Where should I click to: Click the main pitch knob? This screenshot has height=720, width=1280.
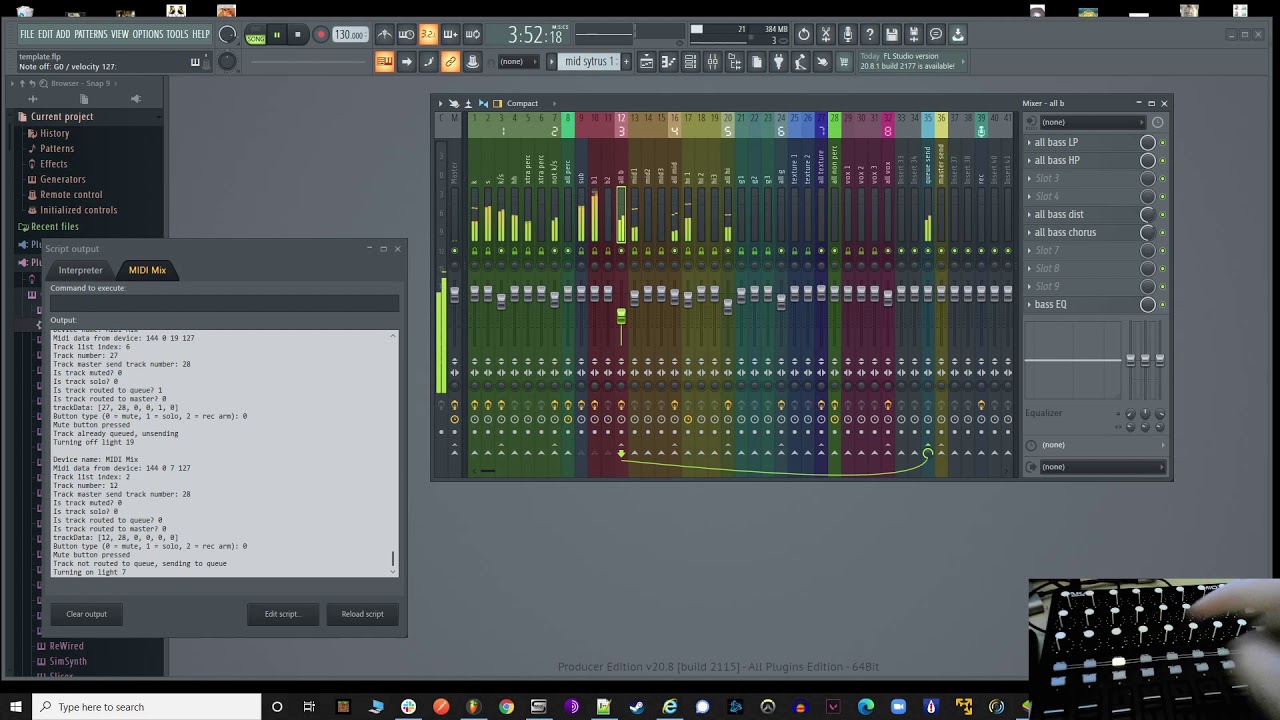pyautogui.click(x=227, y=62)
